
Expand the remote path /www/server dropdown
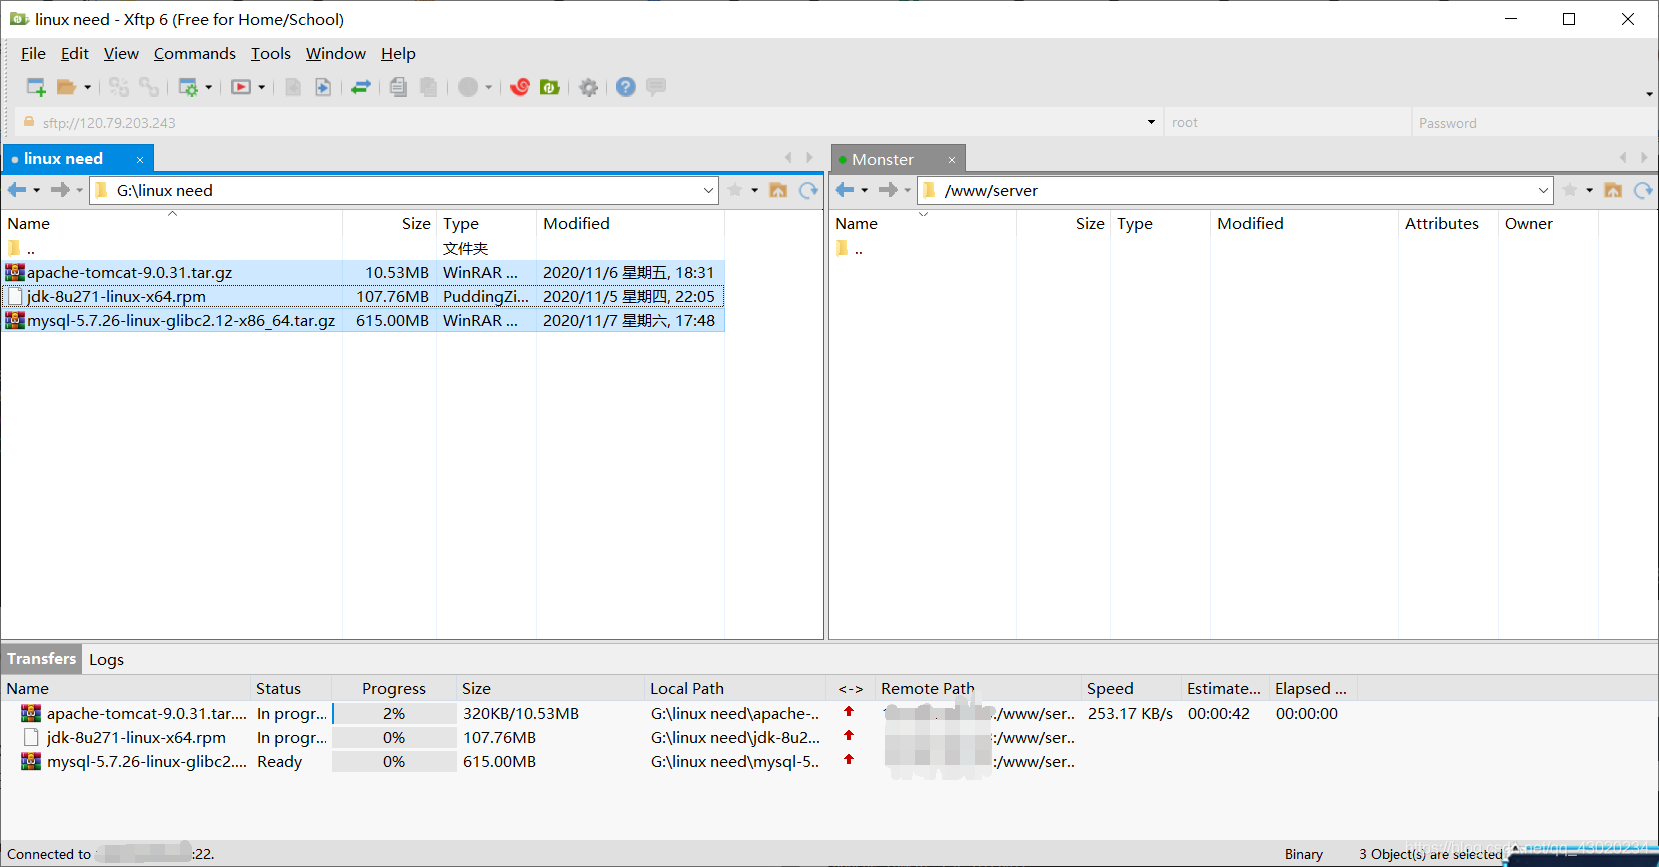click(1543, 190)
